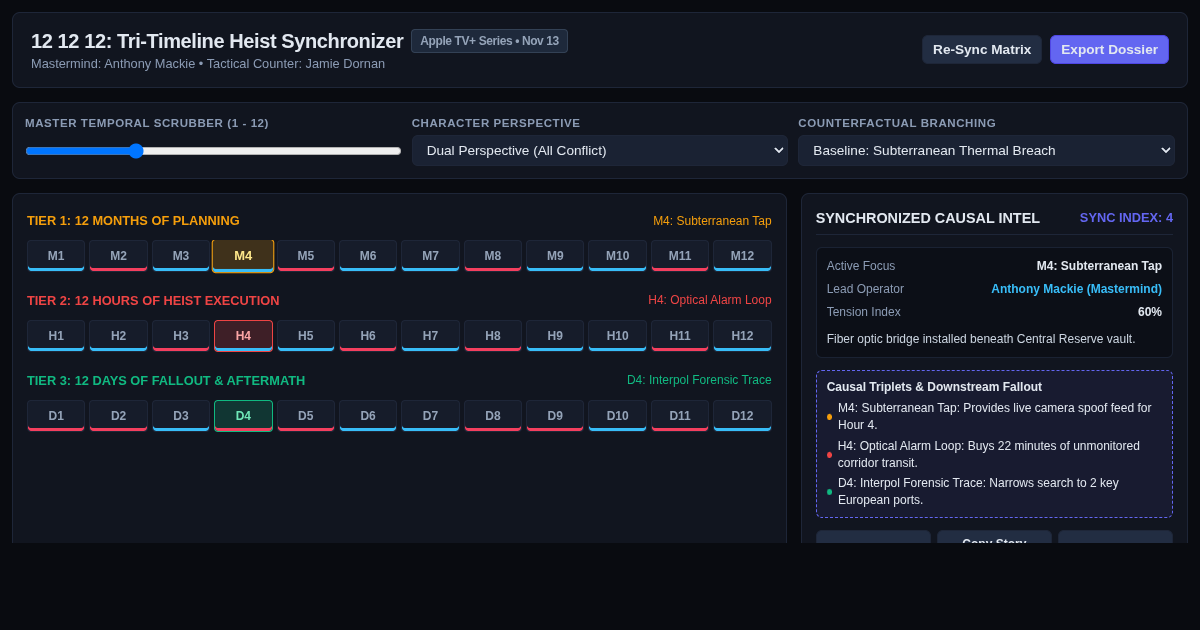Select month M3 in Tier 1
Screen dimensions: 1200x630
point(181,256)
